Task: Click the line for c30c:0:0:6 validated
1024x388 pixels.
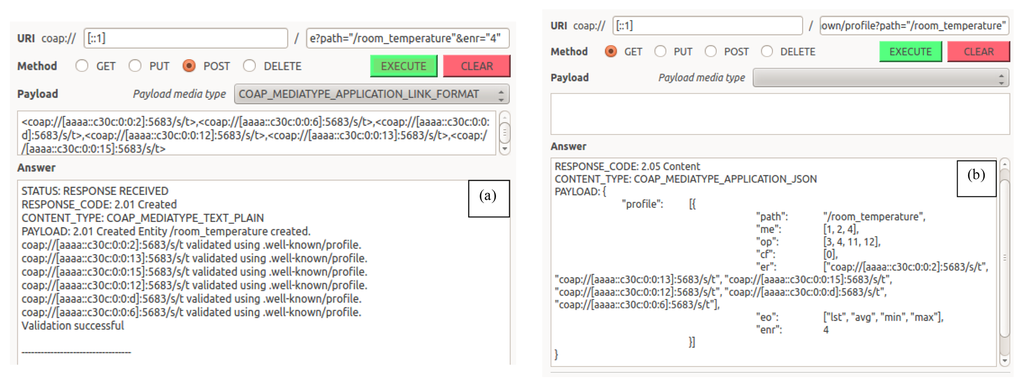Action: point(192,312)
